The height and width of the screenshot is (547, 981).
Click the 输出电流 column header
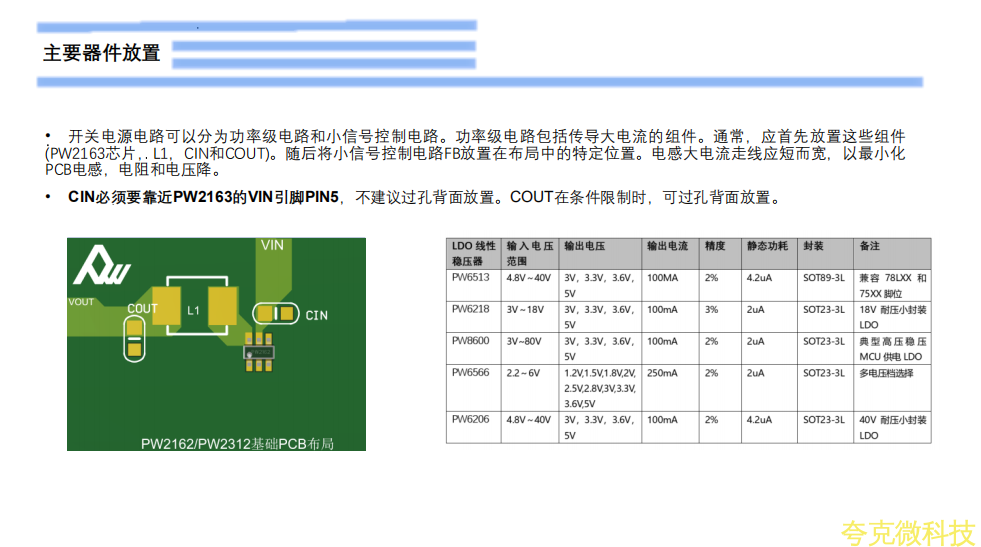(x=667, y=246)
